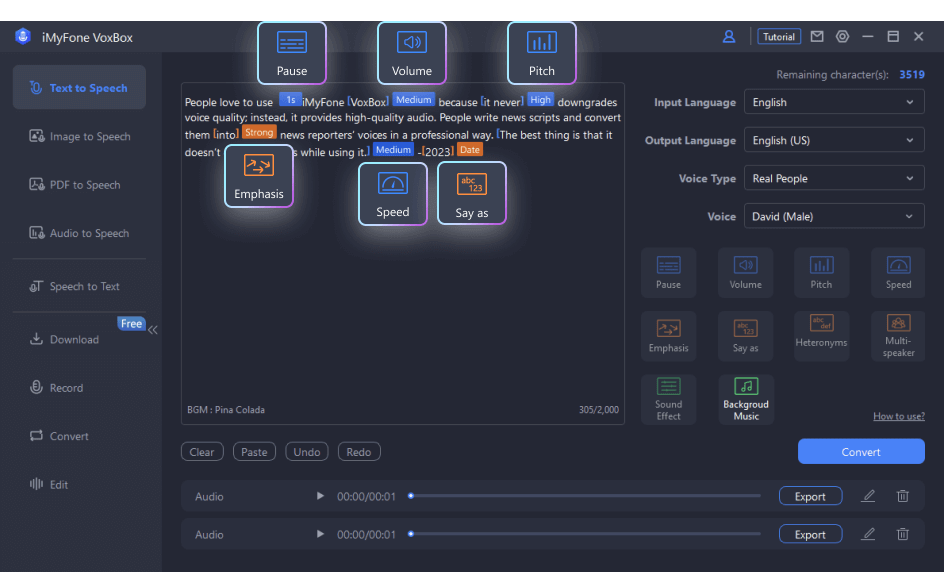Collapse the sidebar with the double chevron
Viewport: 944px width, 572px height.
click(153, 330)
